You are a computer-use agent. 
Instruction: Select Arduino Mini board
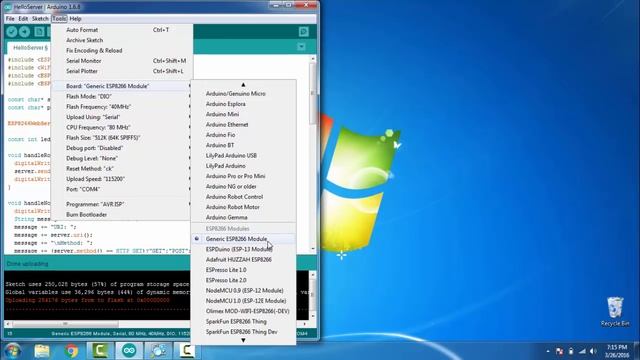coord(243,114)
